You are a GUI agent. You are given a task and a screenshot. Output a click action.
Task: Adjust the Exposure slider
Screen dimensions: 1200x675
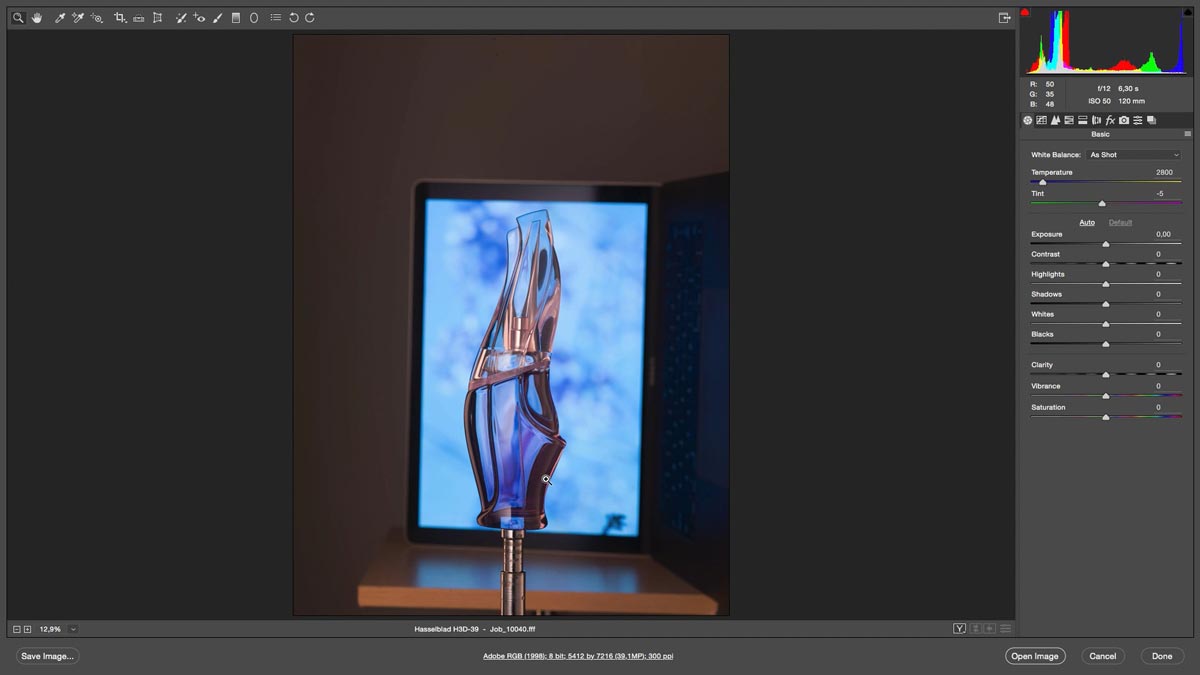(x=1106, y=243)
